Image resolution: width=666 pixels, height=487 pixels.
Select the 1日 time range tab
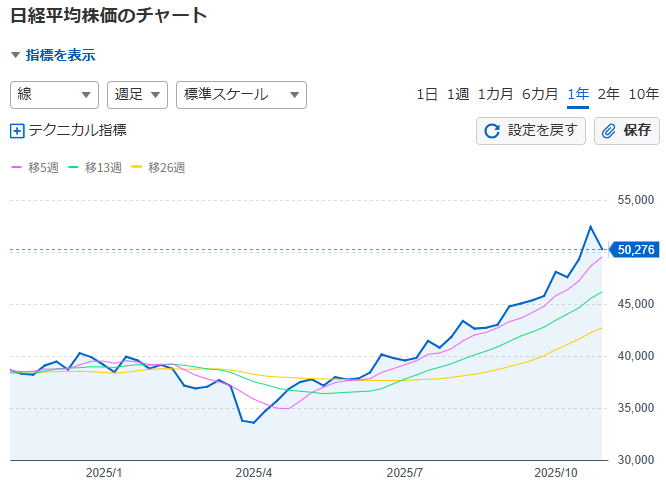click(427, 94)
